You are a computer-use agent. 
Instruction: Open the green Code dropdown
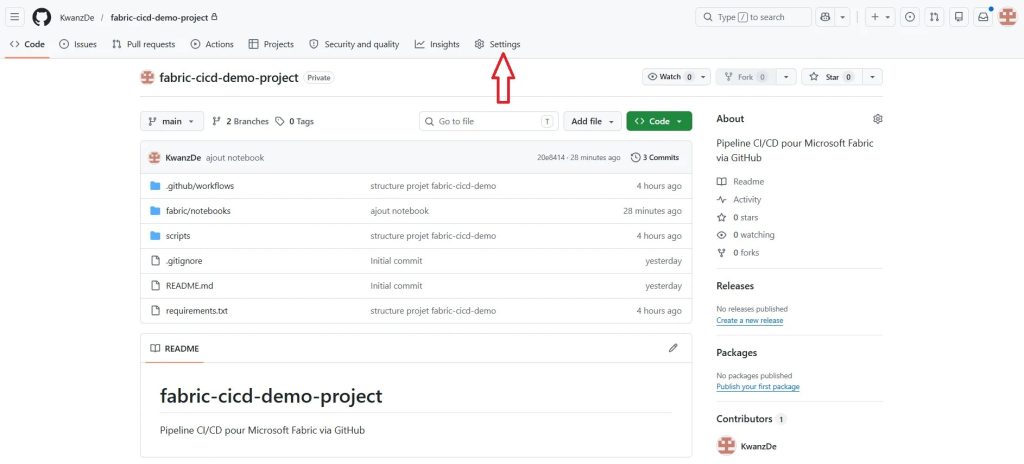659,122
